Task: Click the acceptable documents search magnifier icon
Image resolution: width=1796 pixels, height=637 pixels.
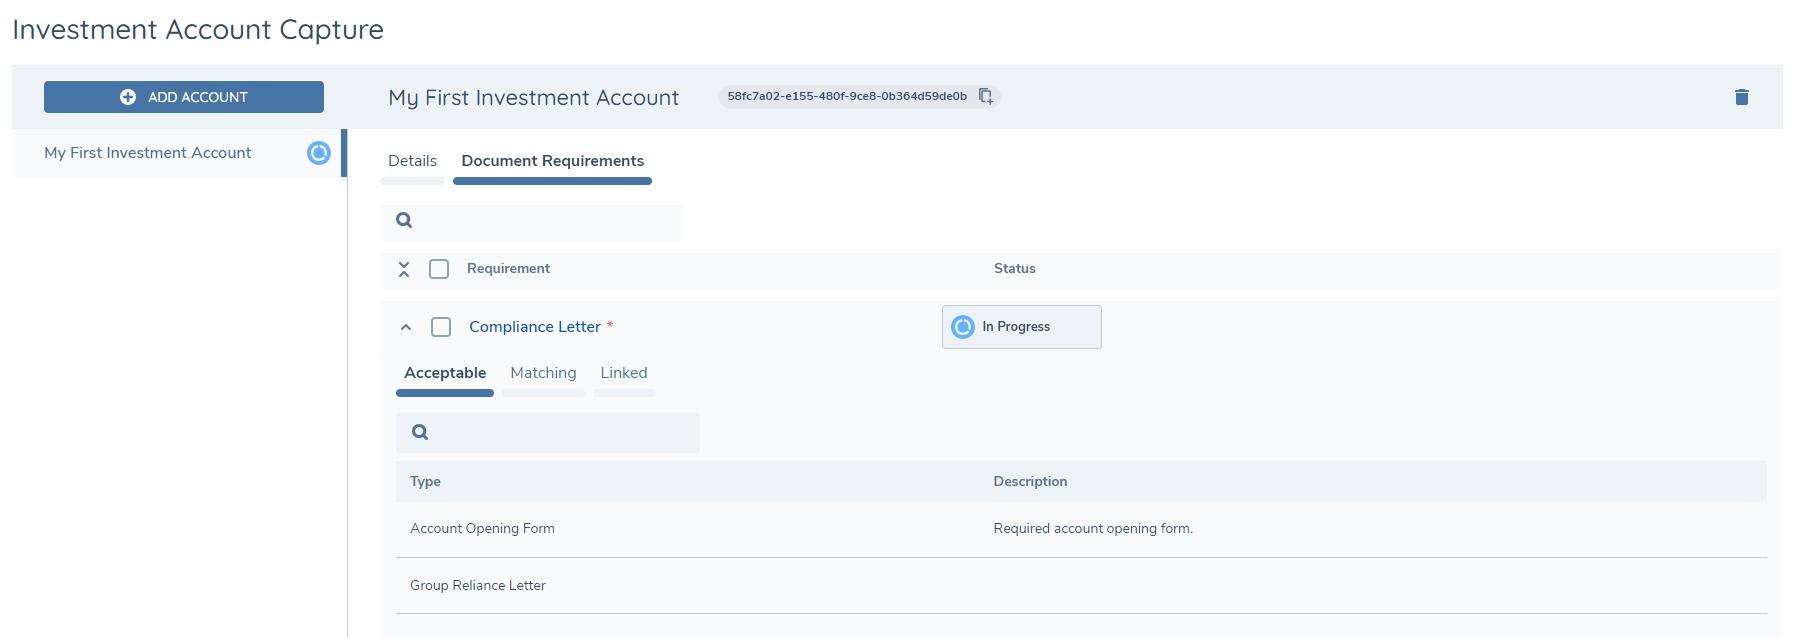Action: pyautogui.click(x=420, y=432)
